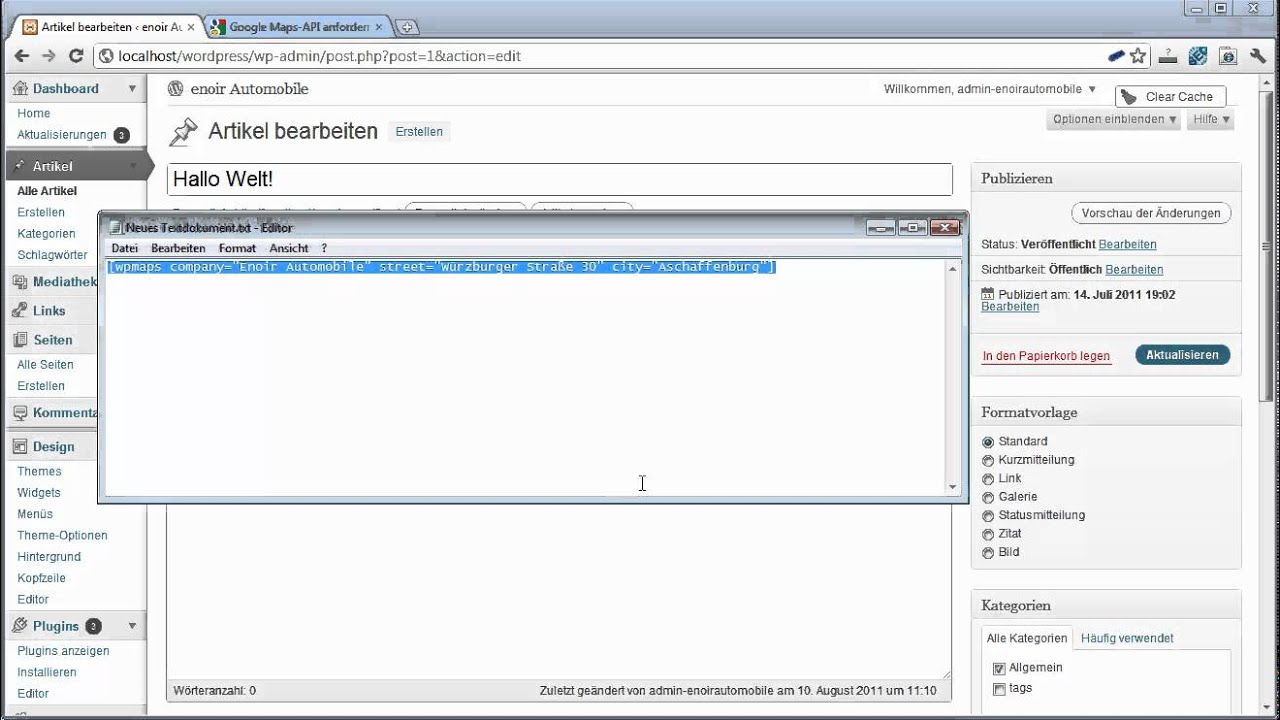Viewport: 1280px width, 720px height.
Task: Open the Hilfe dropdown
Action: [1211, 119]
